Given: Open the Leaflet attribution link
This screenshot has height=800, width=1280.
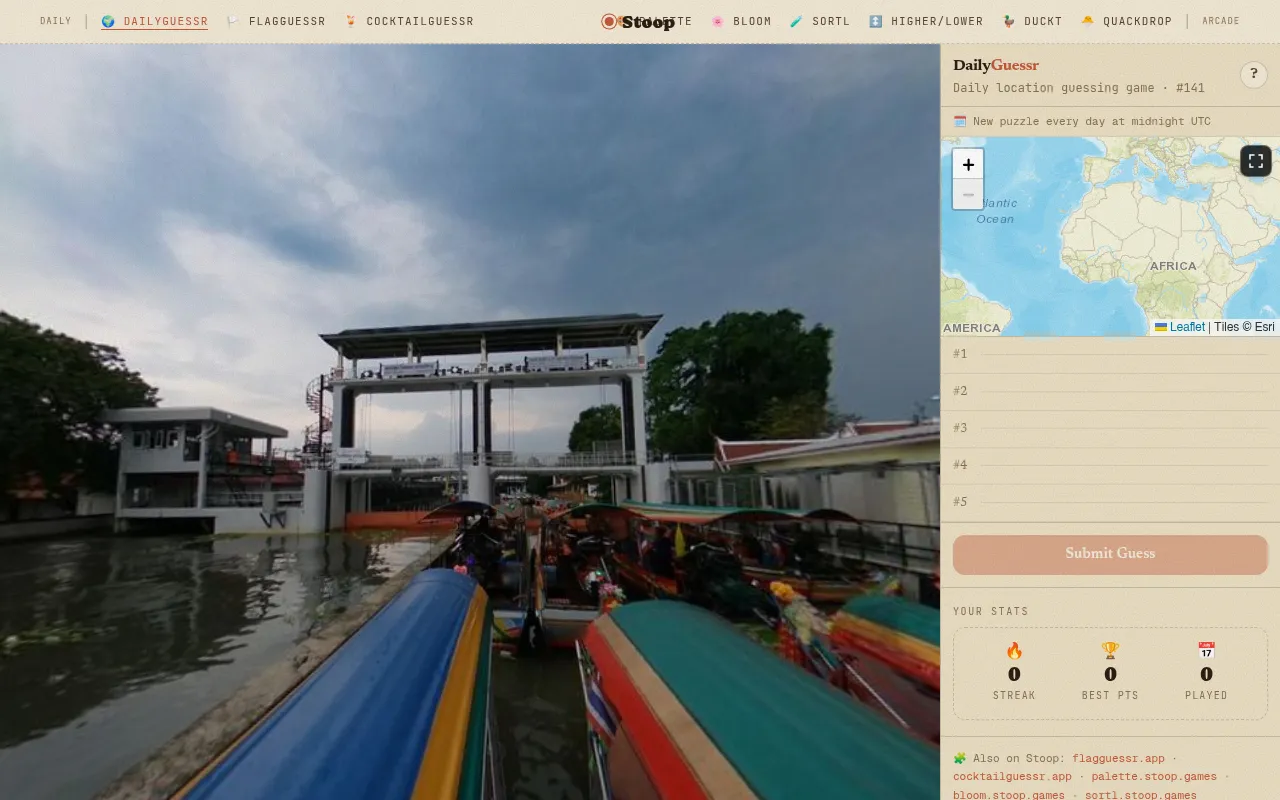Looking at the screenshot, I should tap(1180, 327).
